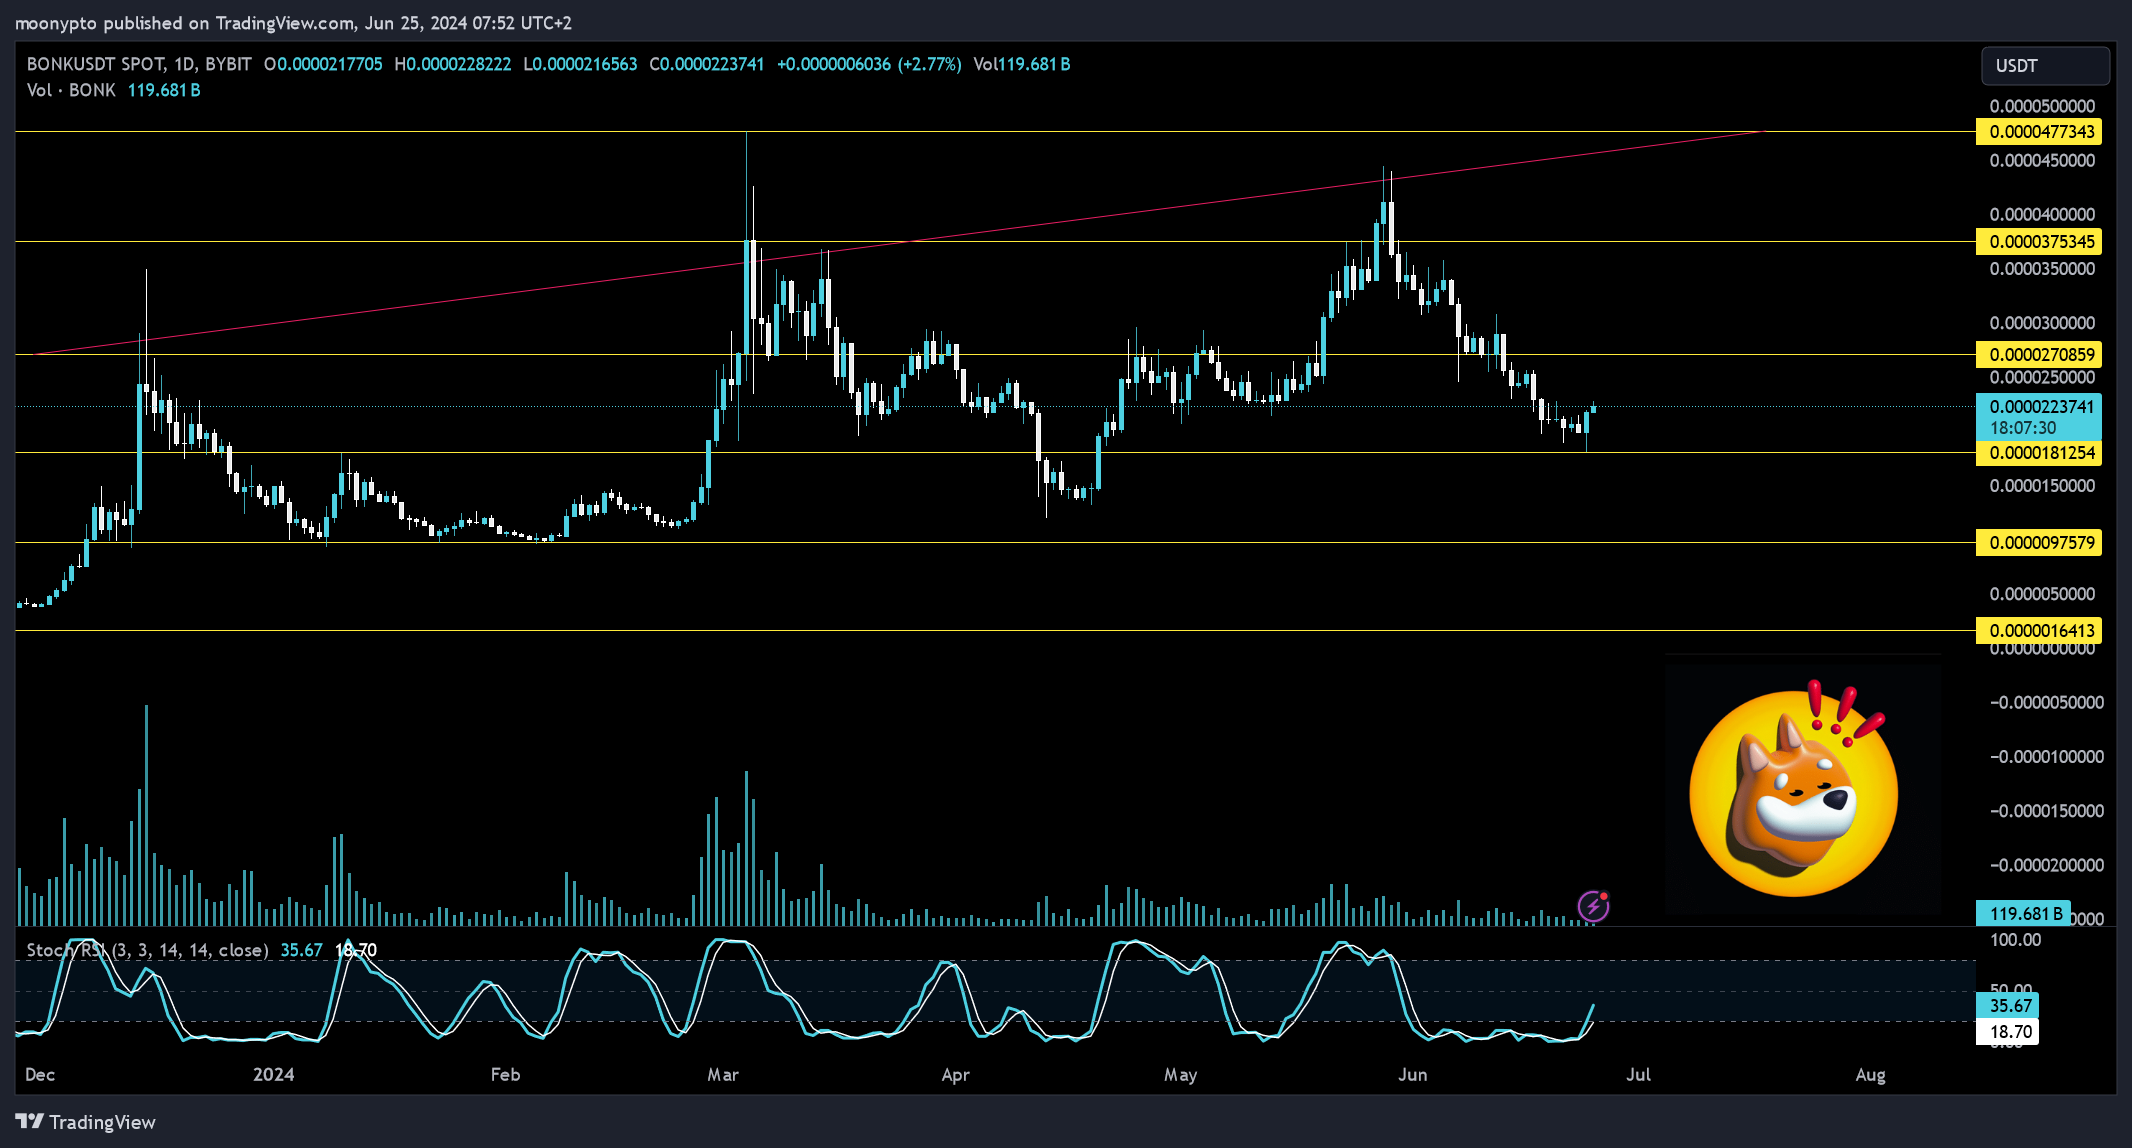Screen dimensions: 2132x1148
Task: Click the Vol · BONK indicator label
Action: [x=71, y=90]
